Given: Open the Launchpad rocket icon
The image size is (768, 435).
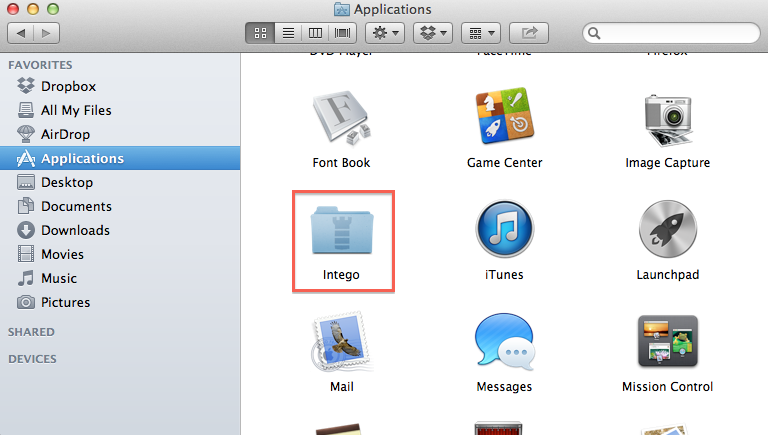Looking at the screenshot, I should tap(668, 229).
